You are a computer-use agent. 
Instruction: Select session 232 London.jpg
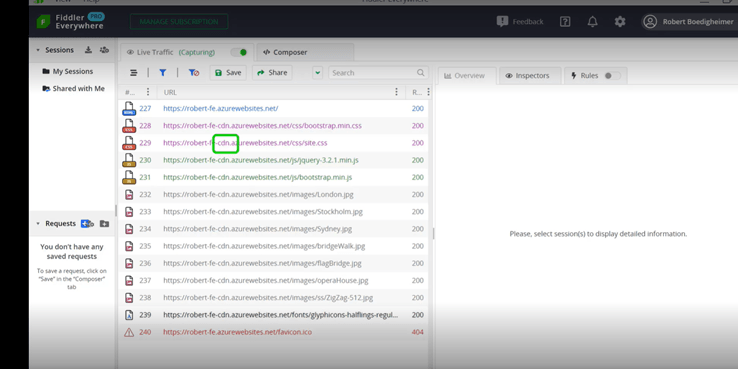click(x=273, y=194)
